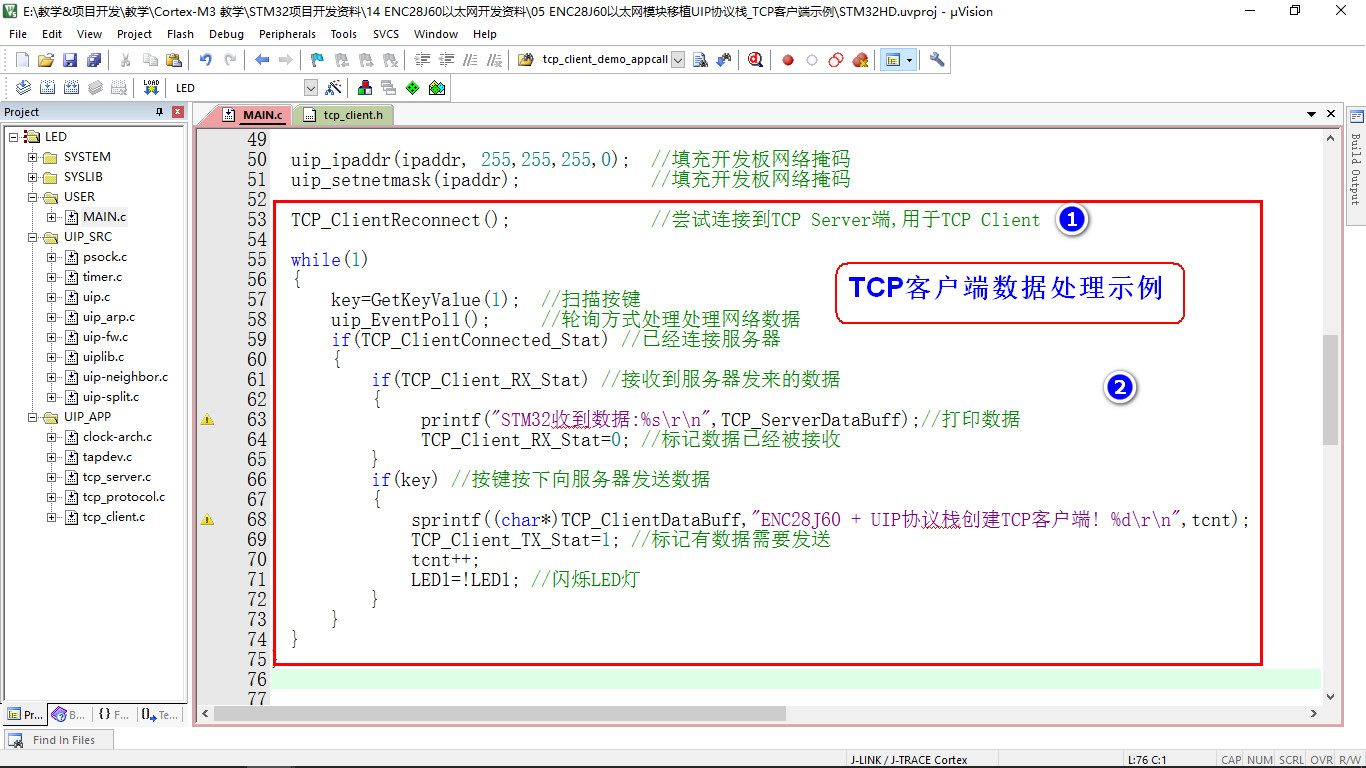Translate current file icon
The image size is (1366, 768).
tap(23, 88)
